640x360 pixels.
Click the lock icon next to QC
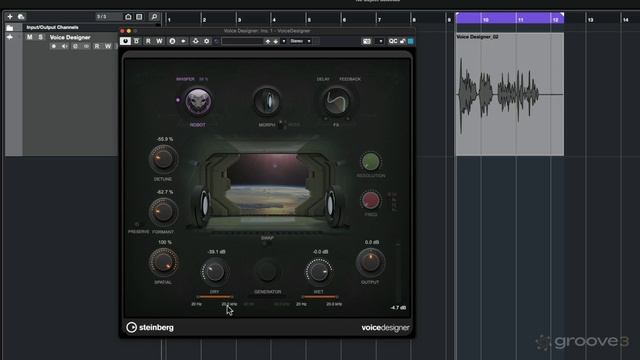click(x=402, y=41)
